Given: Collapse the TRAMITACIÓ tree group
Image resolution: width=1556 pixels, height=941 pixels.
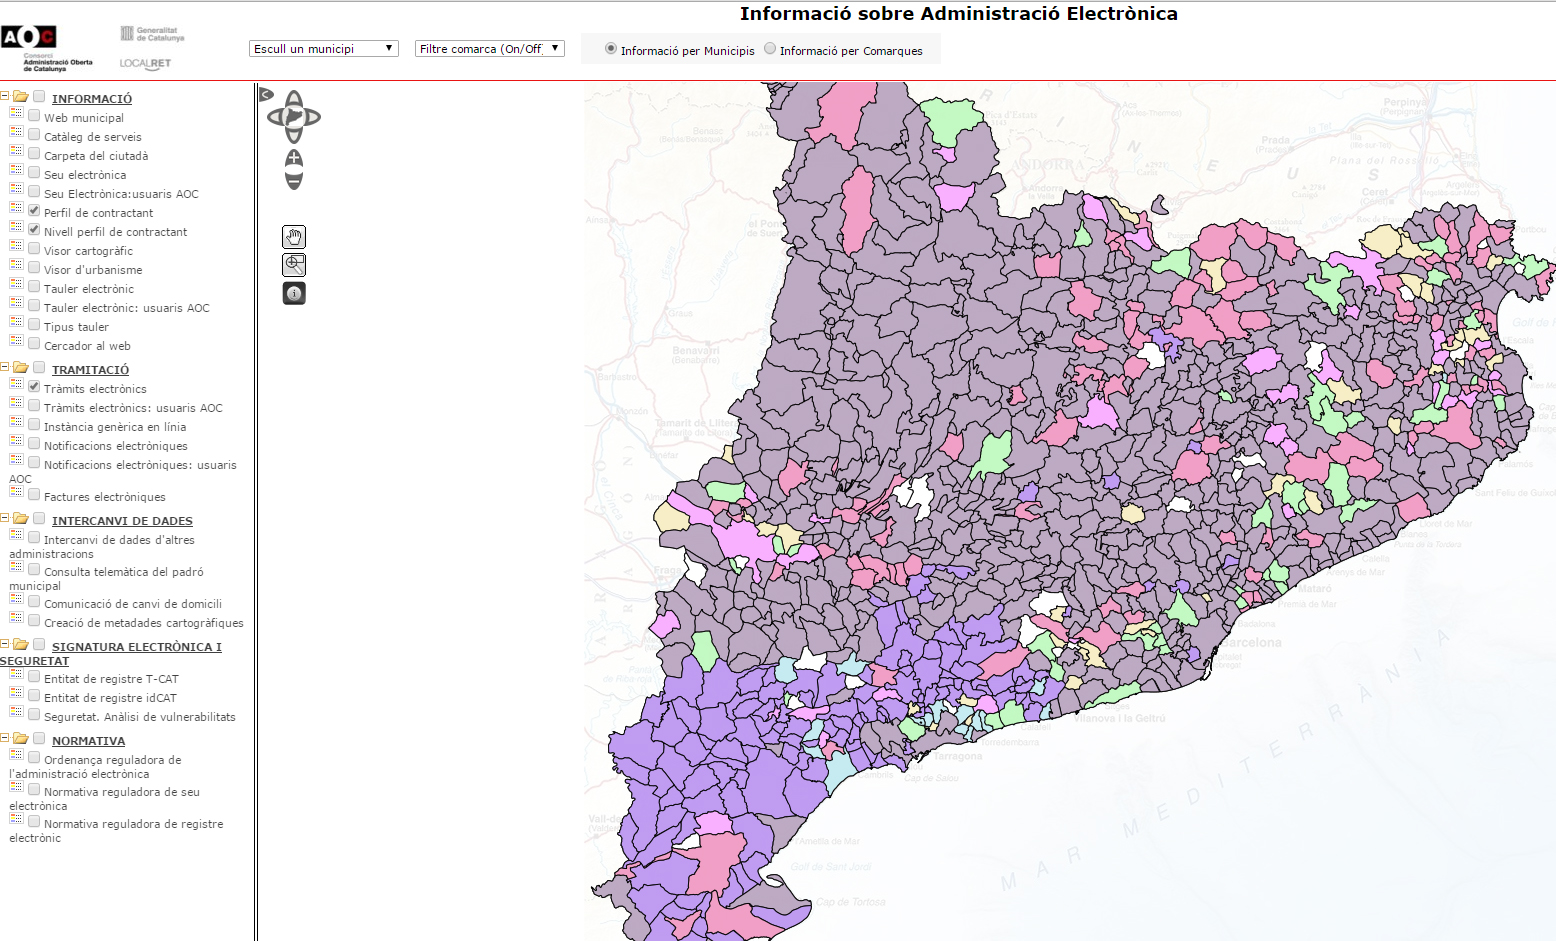Looking at the screenshot, I should [x=5, y=368].
